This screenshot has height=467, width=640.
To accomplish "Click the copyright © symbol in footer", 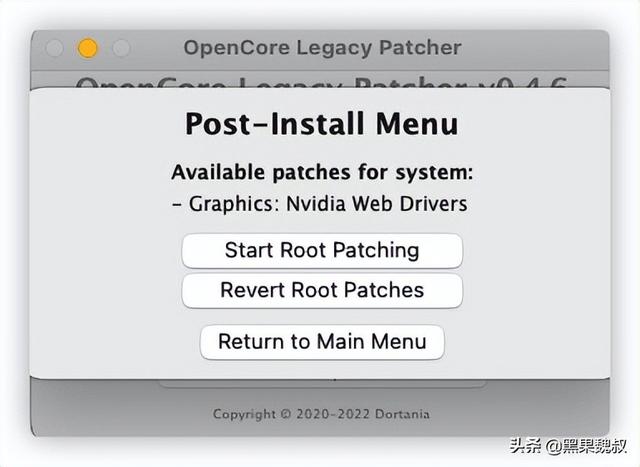I will point(286,414).
